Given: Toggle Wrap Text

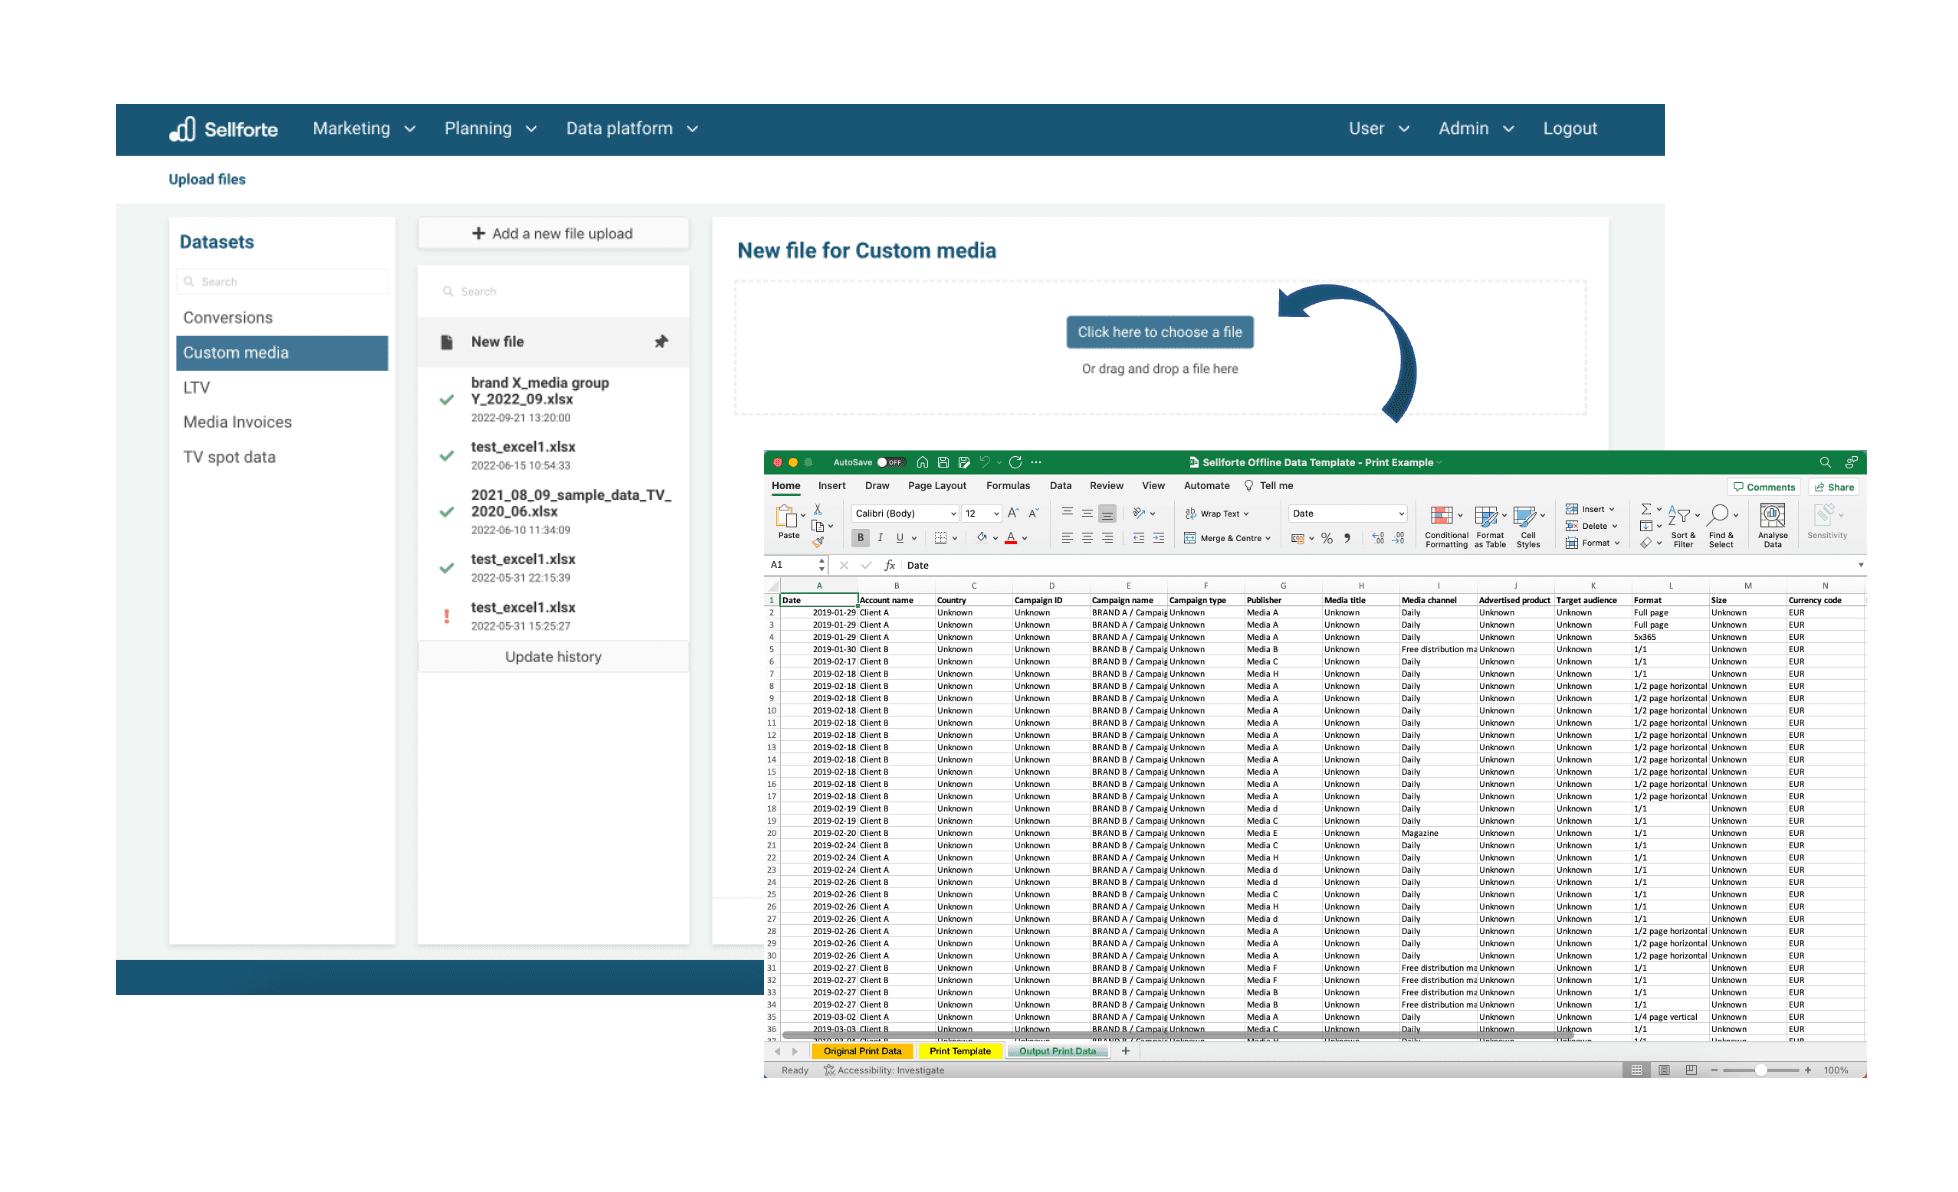Looking at the screenshot, I should point(1217,514).
